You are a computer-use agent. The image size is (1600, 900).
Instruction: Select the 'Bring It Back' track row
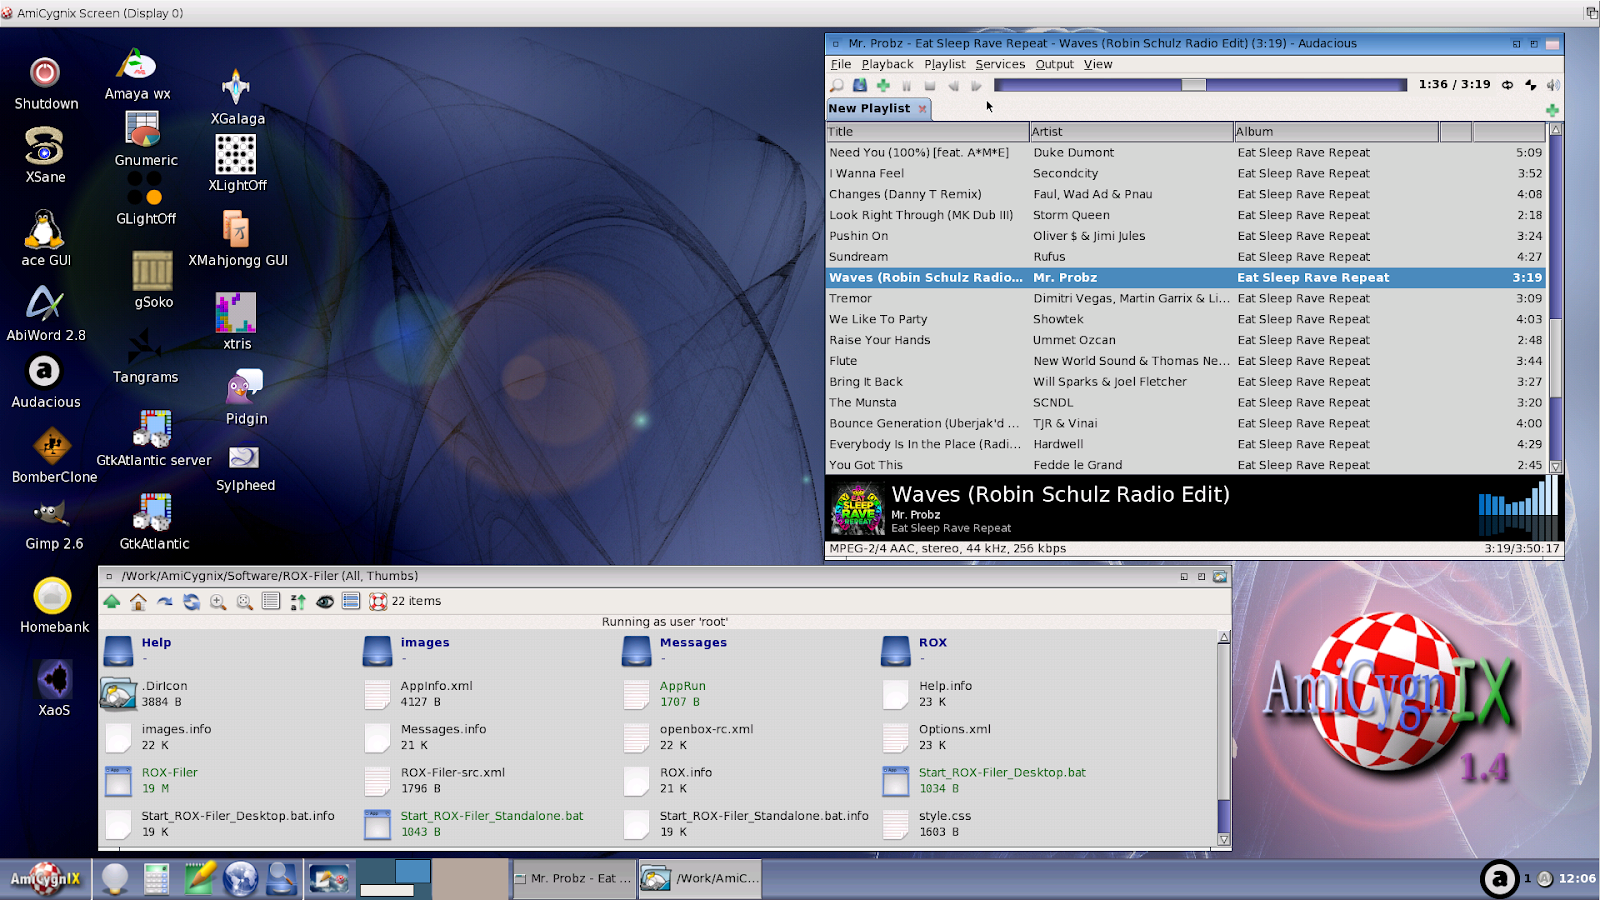(1186, 382)
